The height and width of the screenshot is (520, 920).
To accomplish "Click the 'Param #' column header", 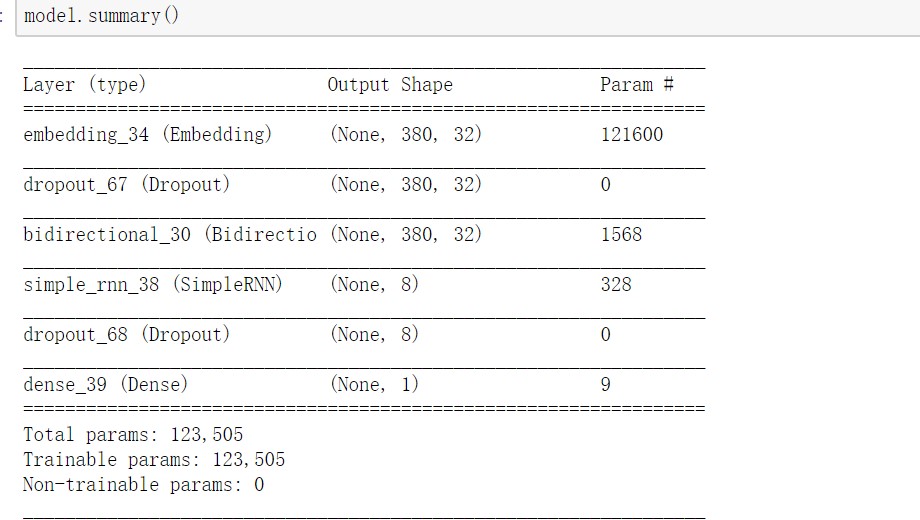I will pos(637,85).
